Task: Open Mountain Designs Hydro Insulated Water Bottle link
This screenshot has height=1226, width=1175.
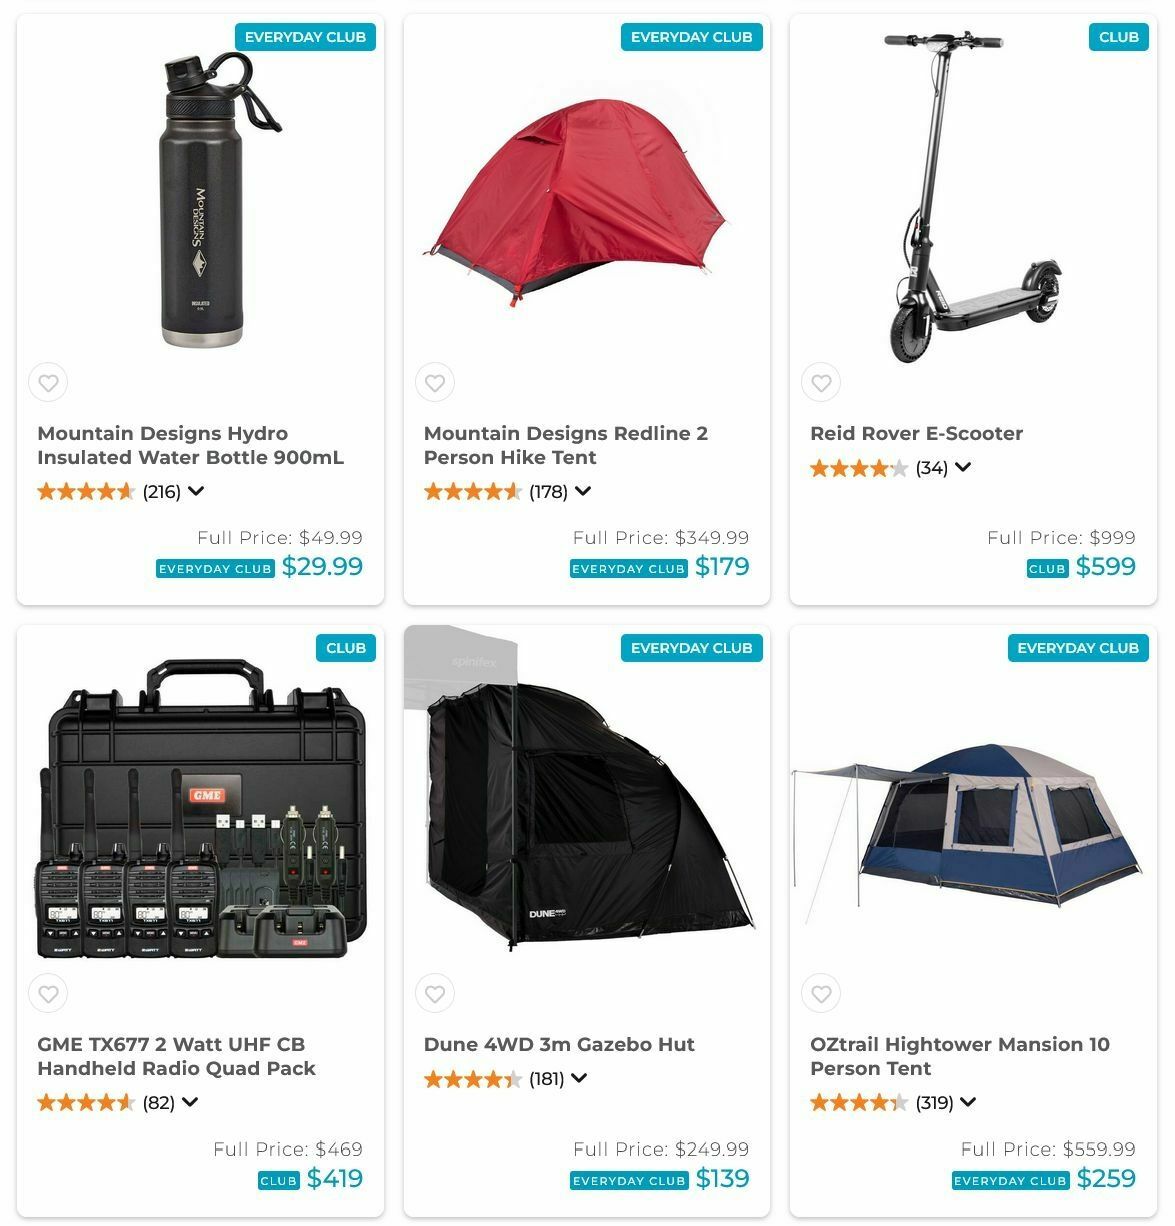Action: [x=190, y=445]
